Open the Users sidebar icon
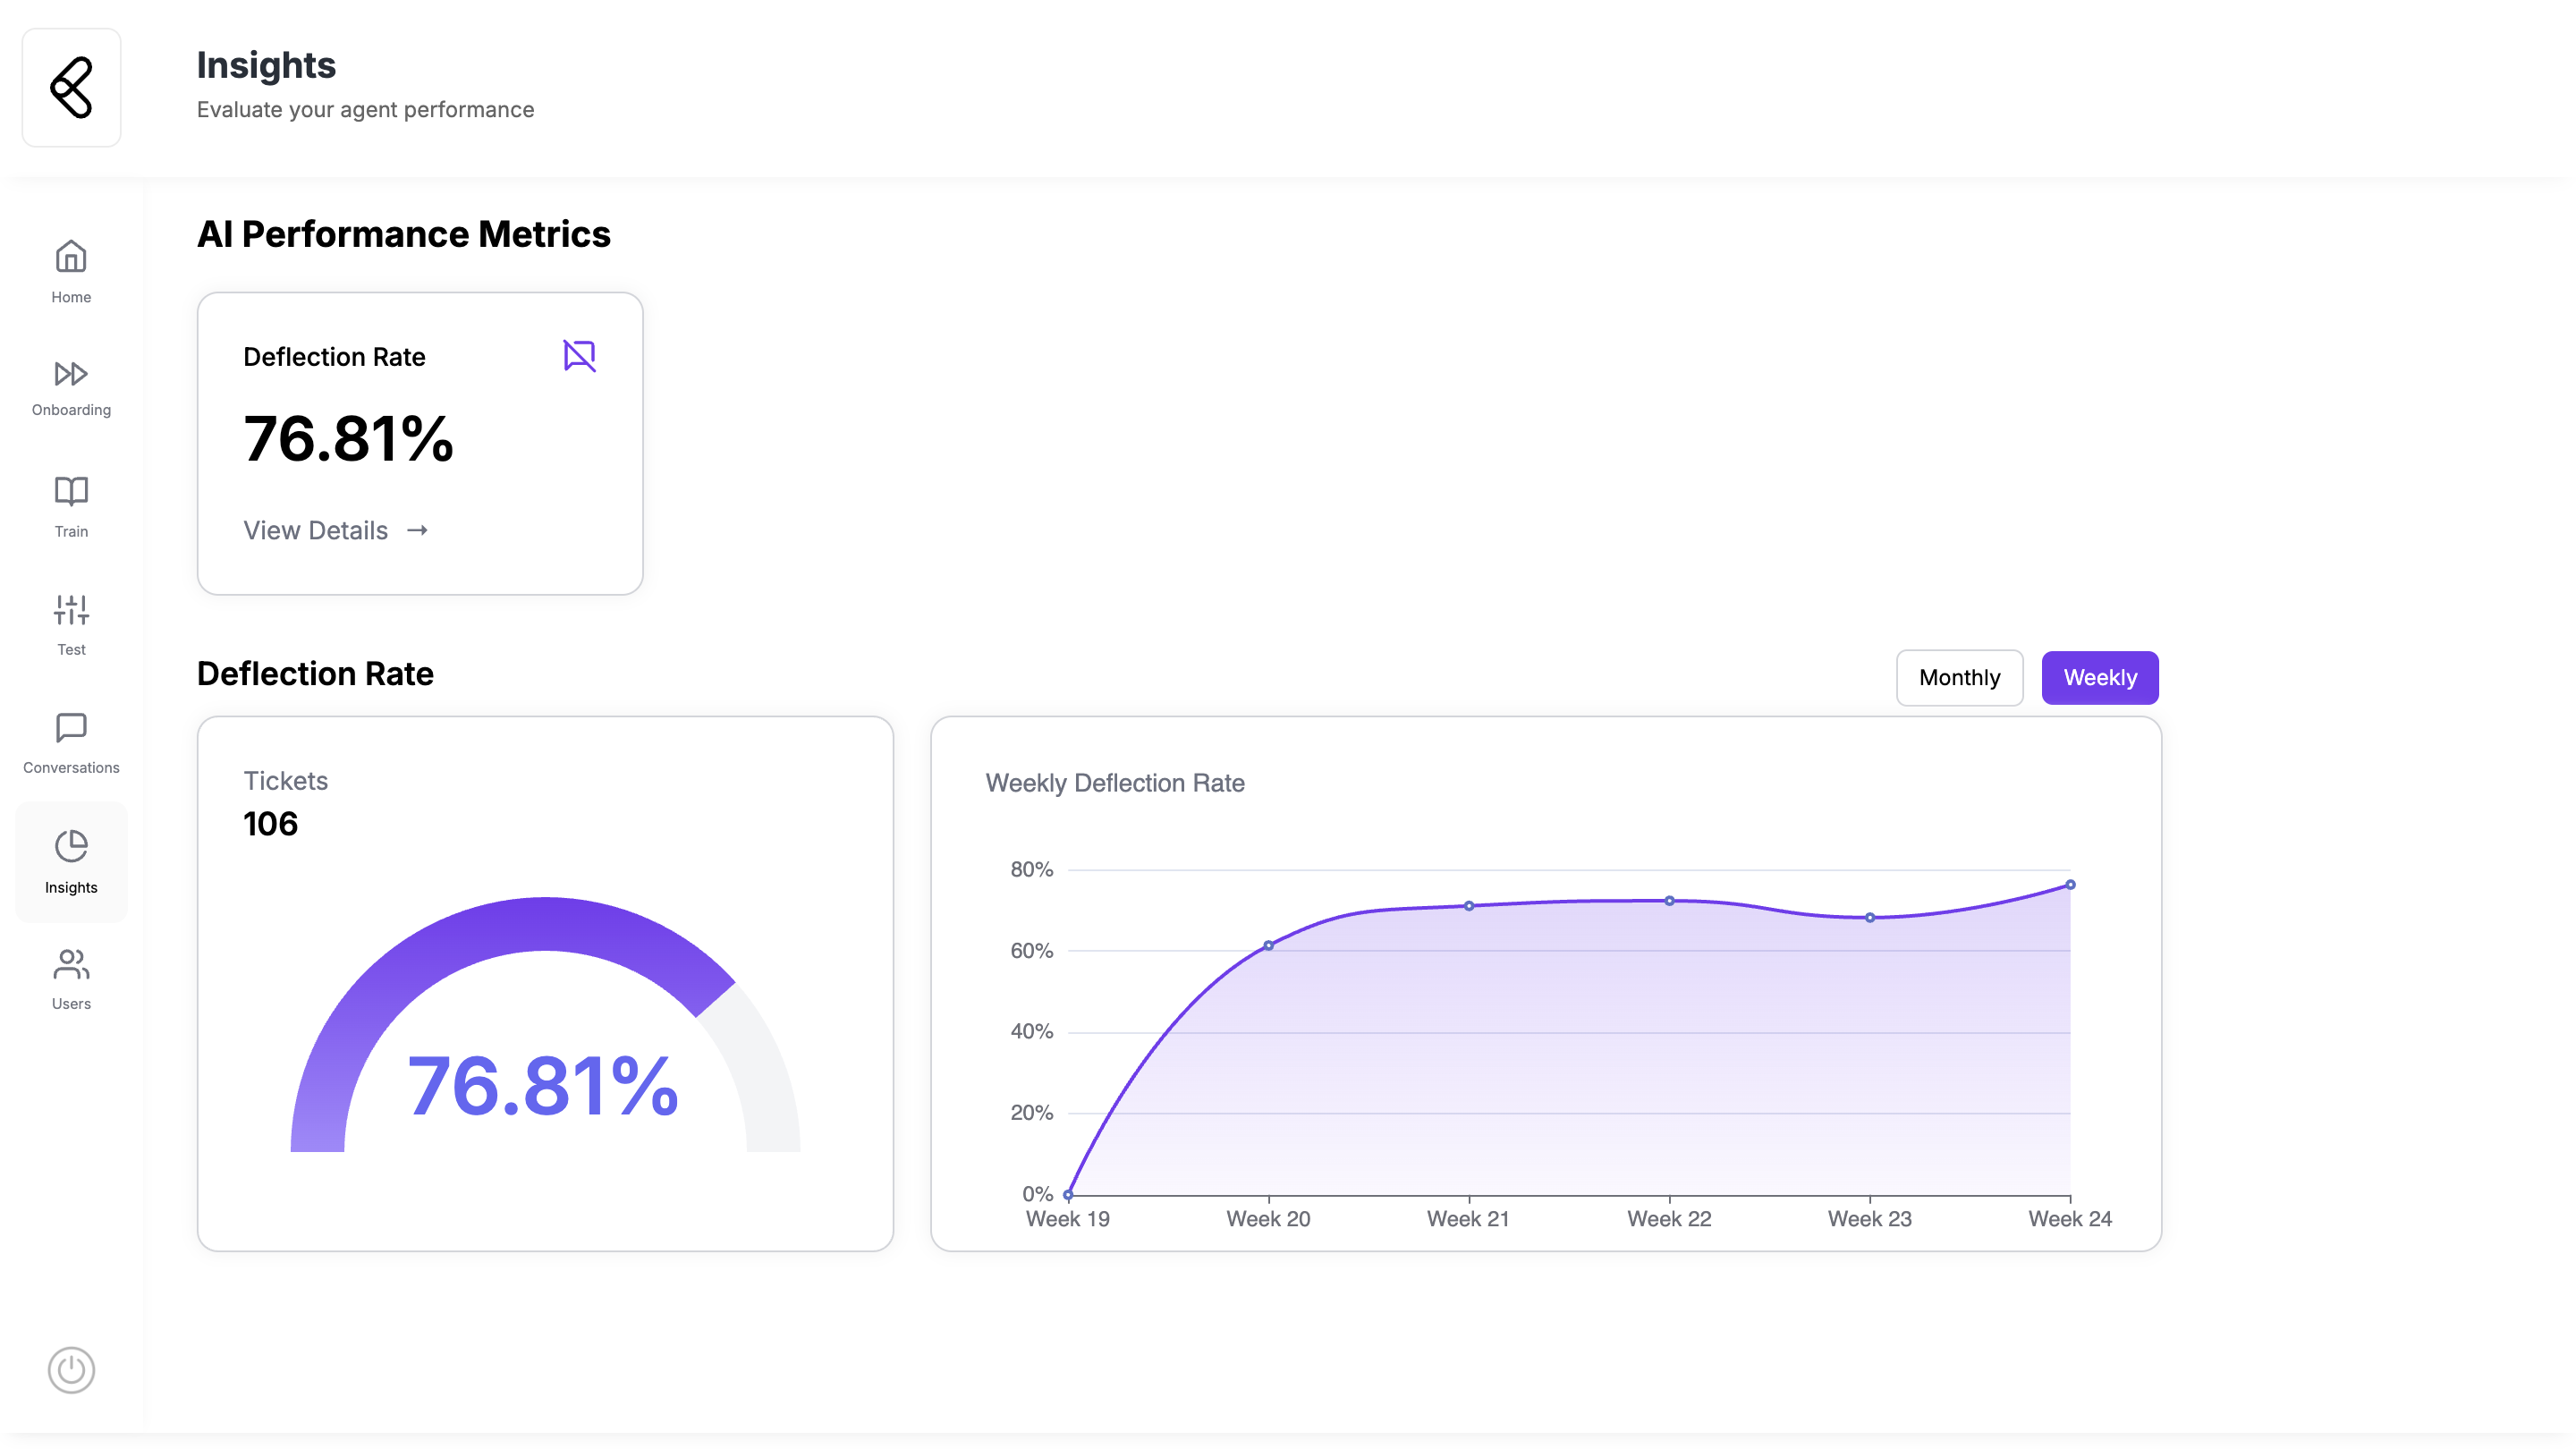 (71, 965)
